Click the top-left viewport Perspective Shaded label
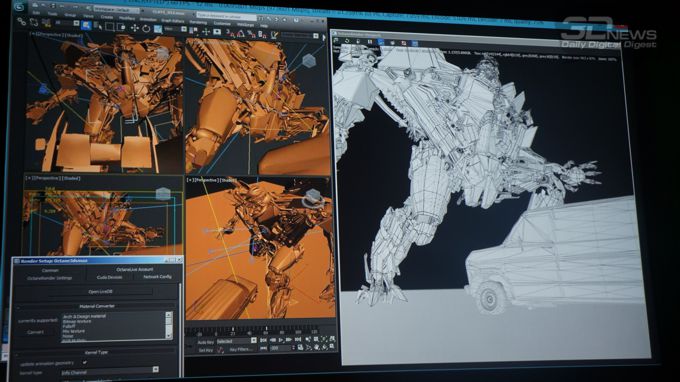Viewport: 680px width, 382px height. coord(55,35)
